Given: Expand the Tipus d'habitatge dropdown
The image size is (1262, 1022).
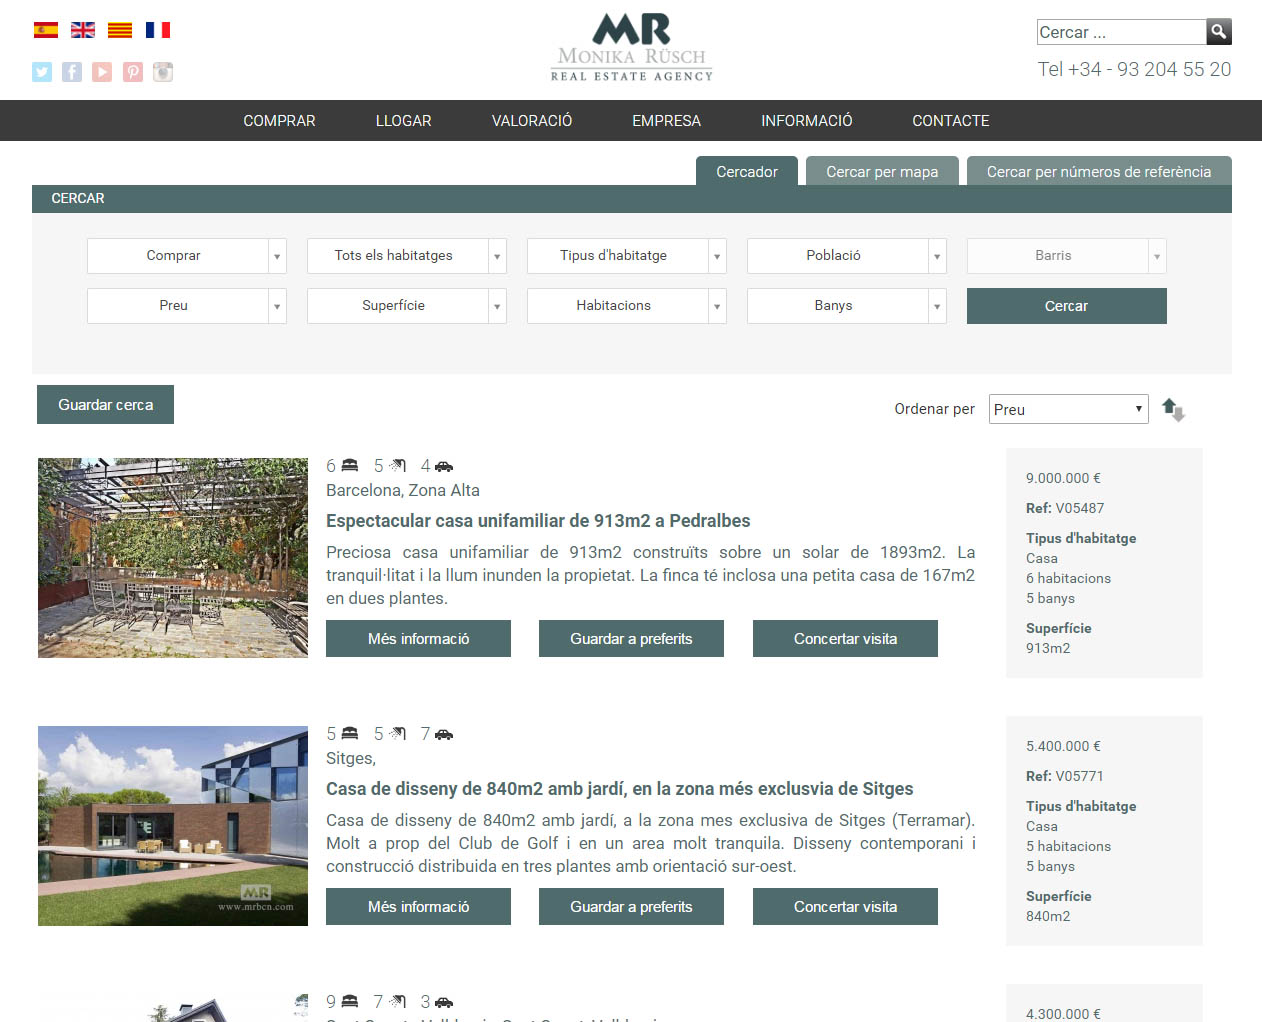Looking at the screenshot, I should 627,256.
